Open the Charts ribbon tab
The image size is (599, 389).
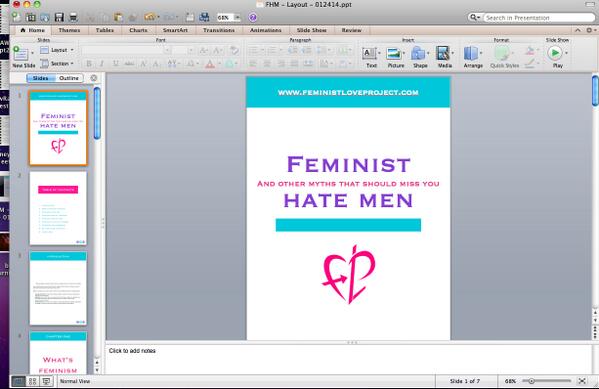pos(138,30)
